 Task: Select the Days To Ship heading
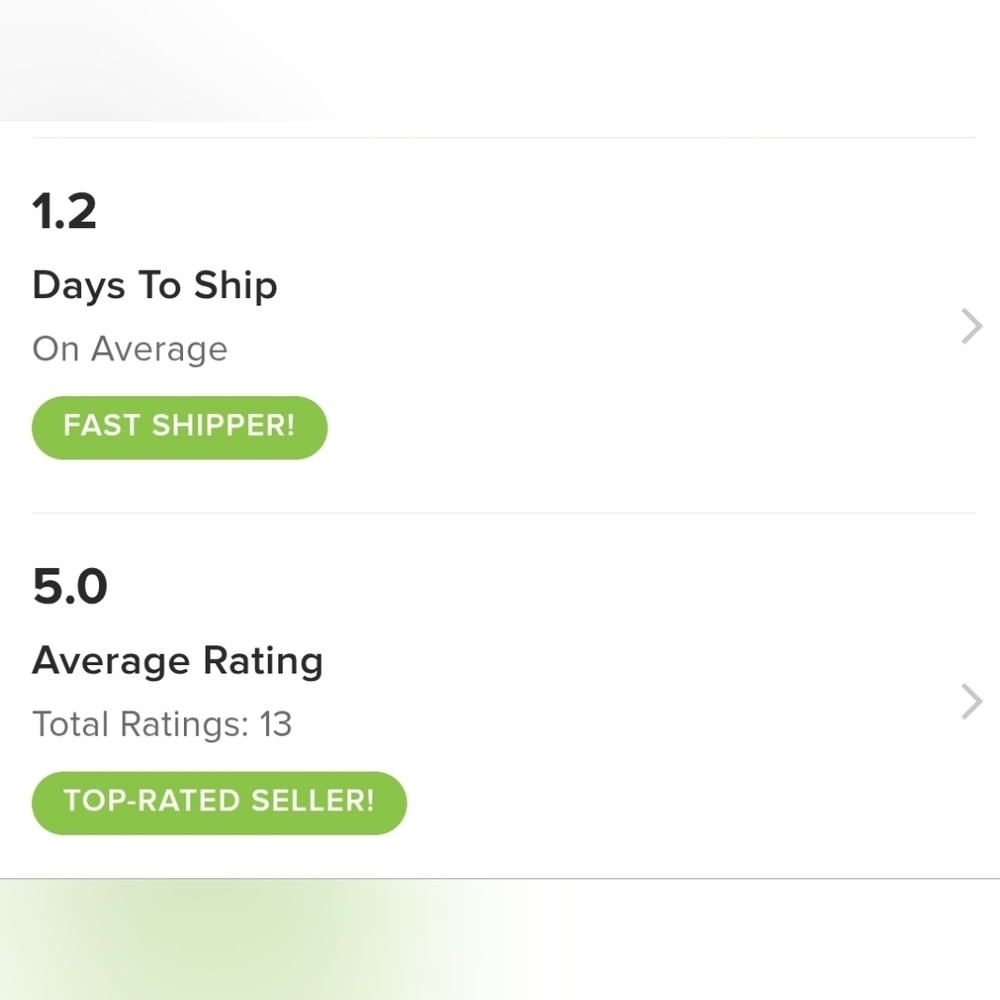[x=154, y=286]
